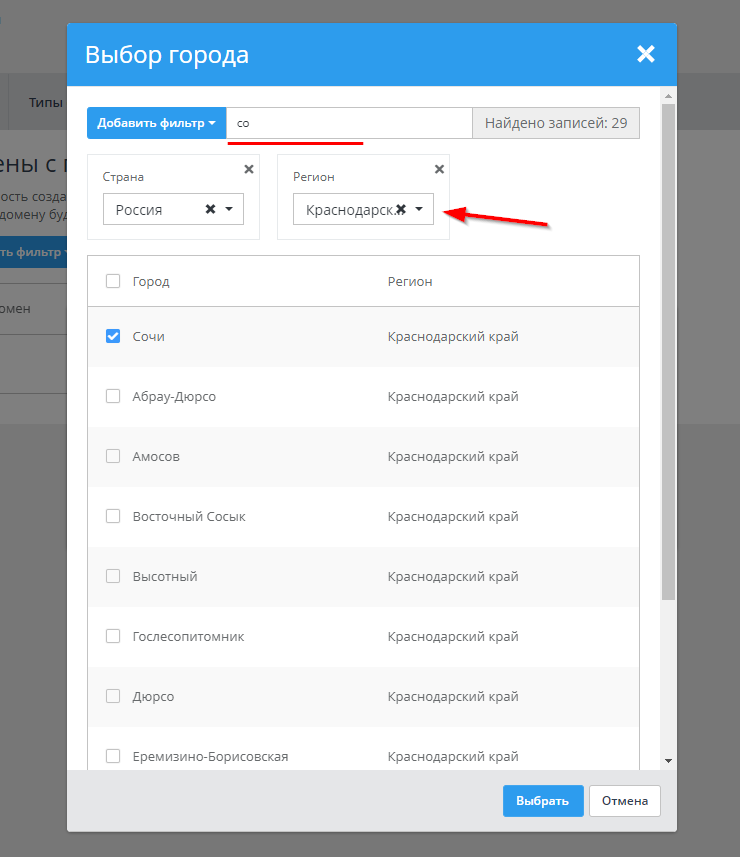
Task: Enable the Восточный Сосык checkbox
Action: click(113, 516)
